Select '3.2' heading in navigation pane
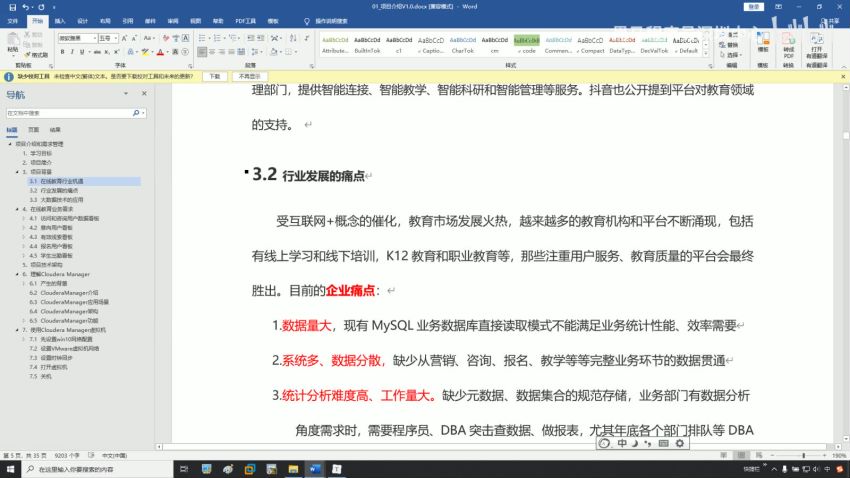 coord(54,190)
